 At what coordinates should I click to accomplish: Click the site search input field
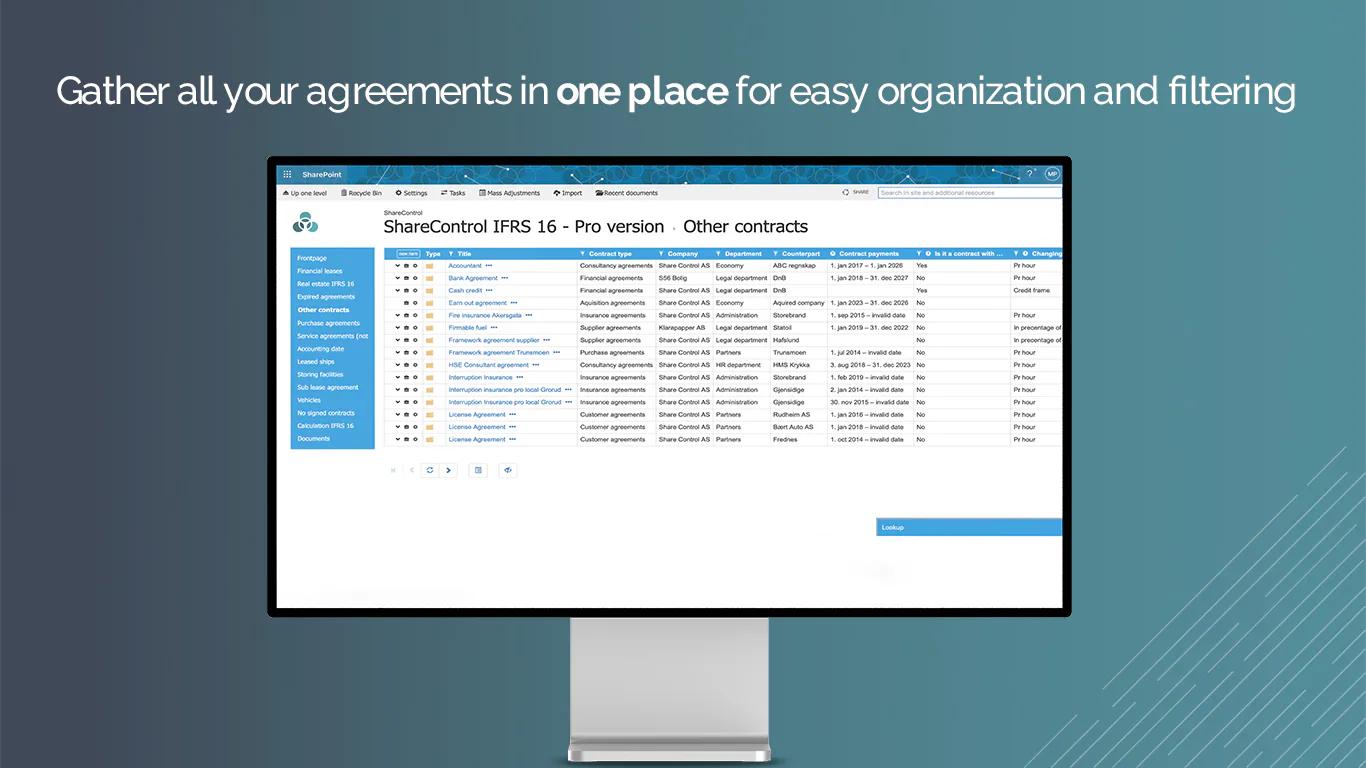(970, 192)
